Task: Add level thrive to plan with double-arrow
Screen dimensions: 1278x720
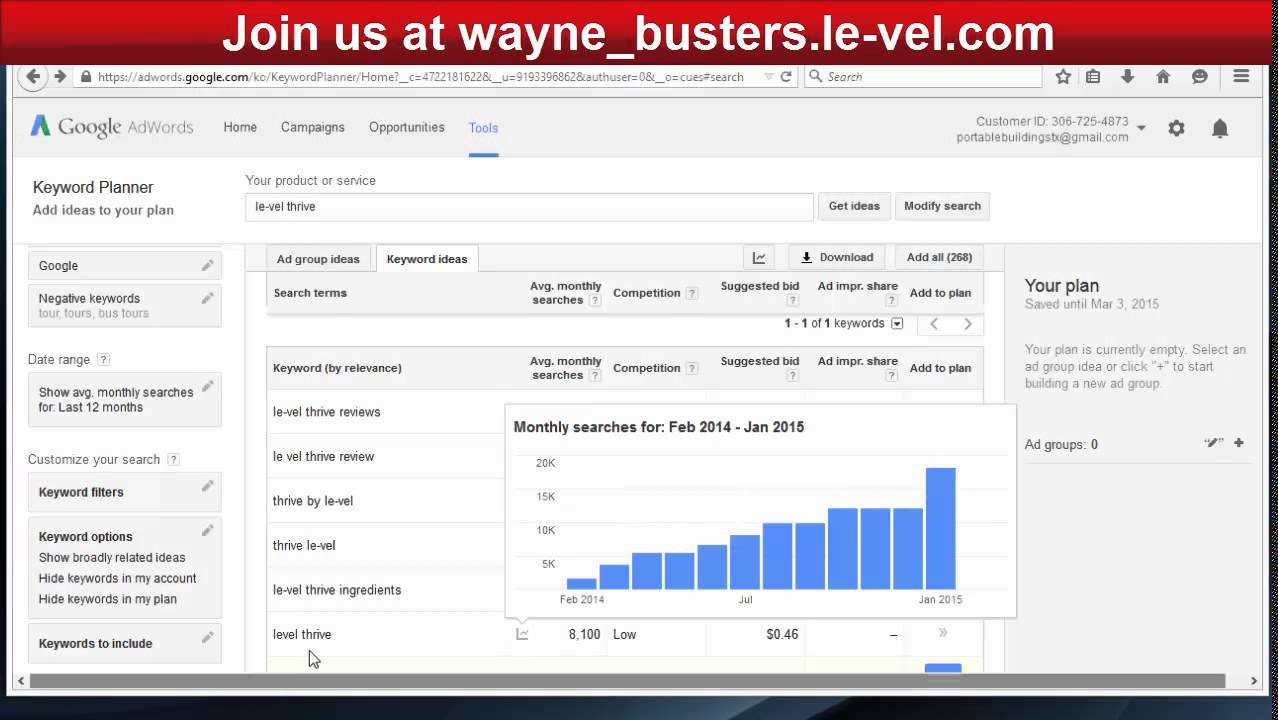Action: [942, 633]
